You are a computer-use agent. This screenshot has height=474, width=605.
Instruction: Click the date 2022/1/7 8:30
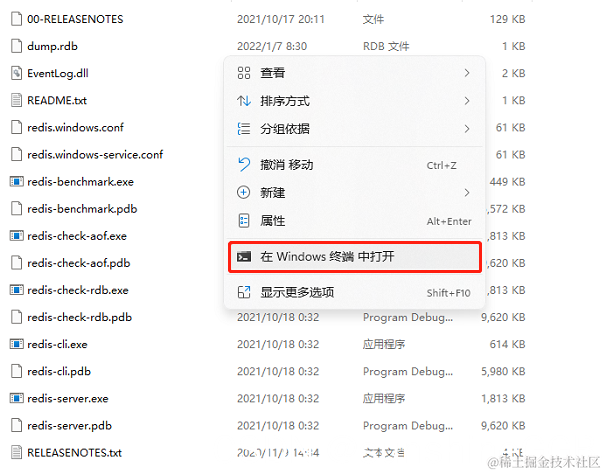point(272,46)
